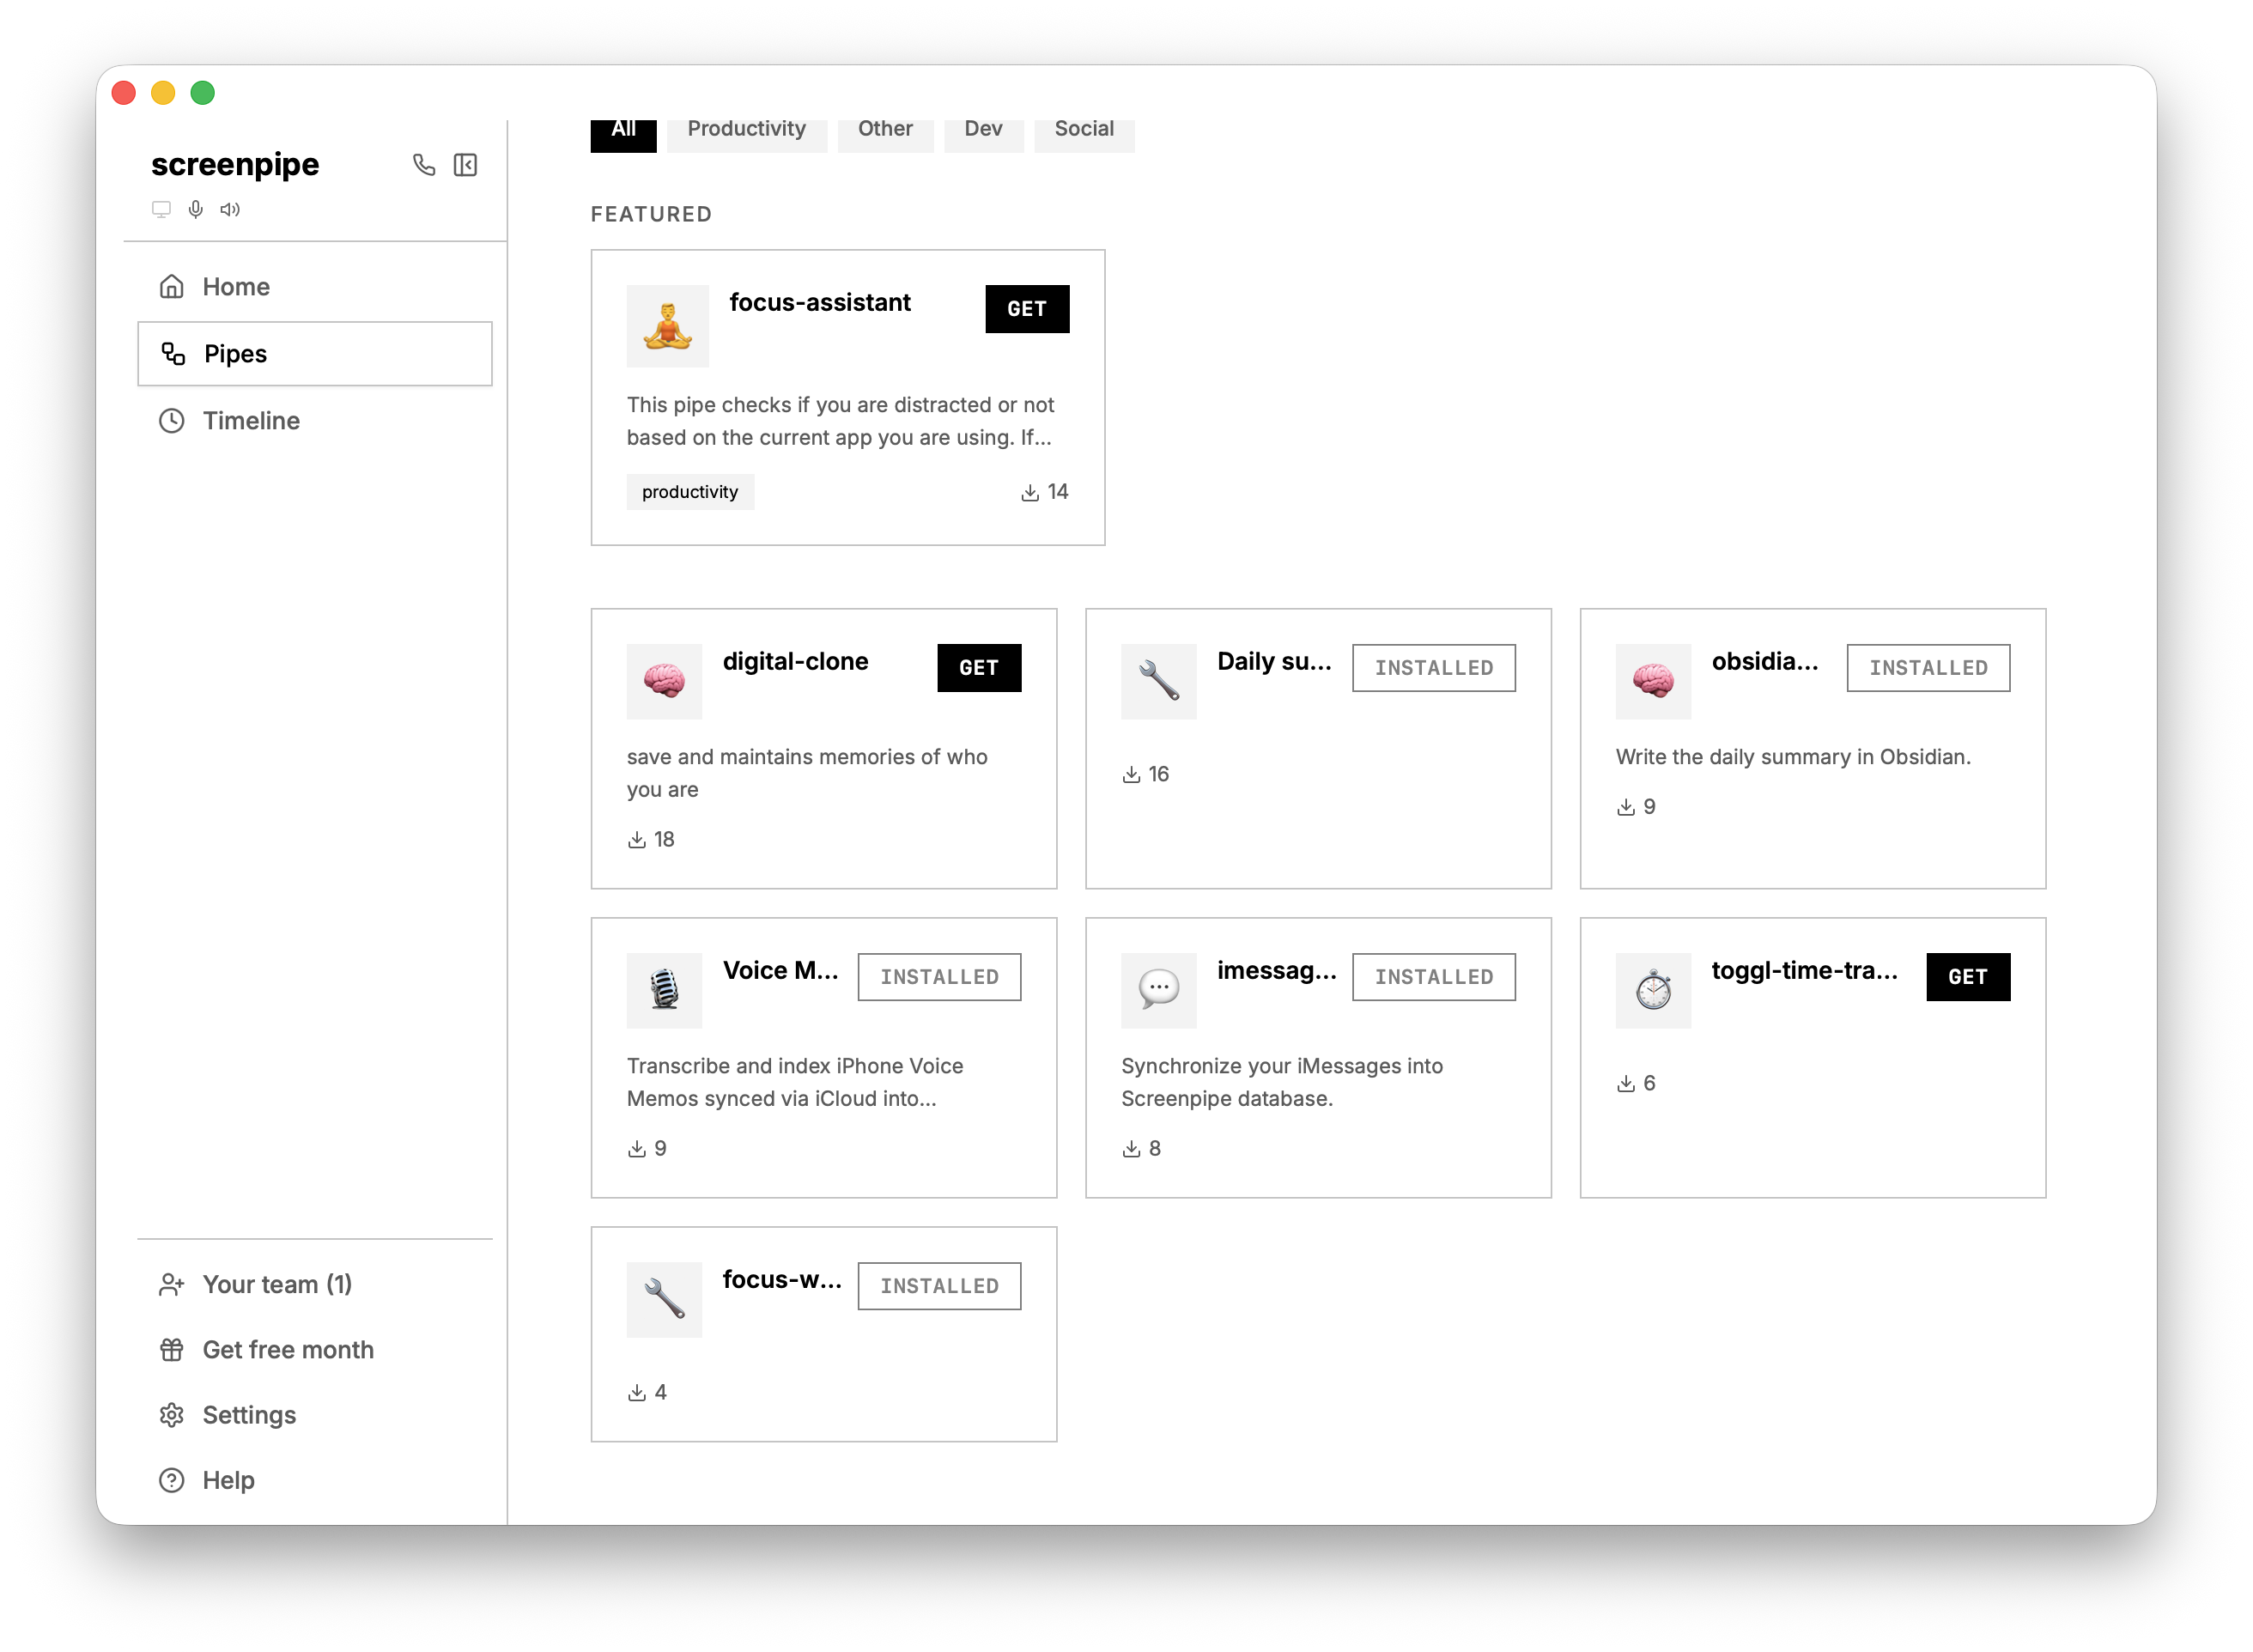Open Settings from the sidebar
This screenshot has height=1652, width=2253.
click(x=249, y=1415)
